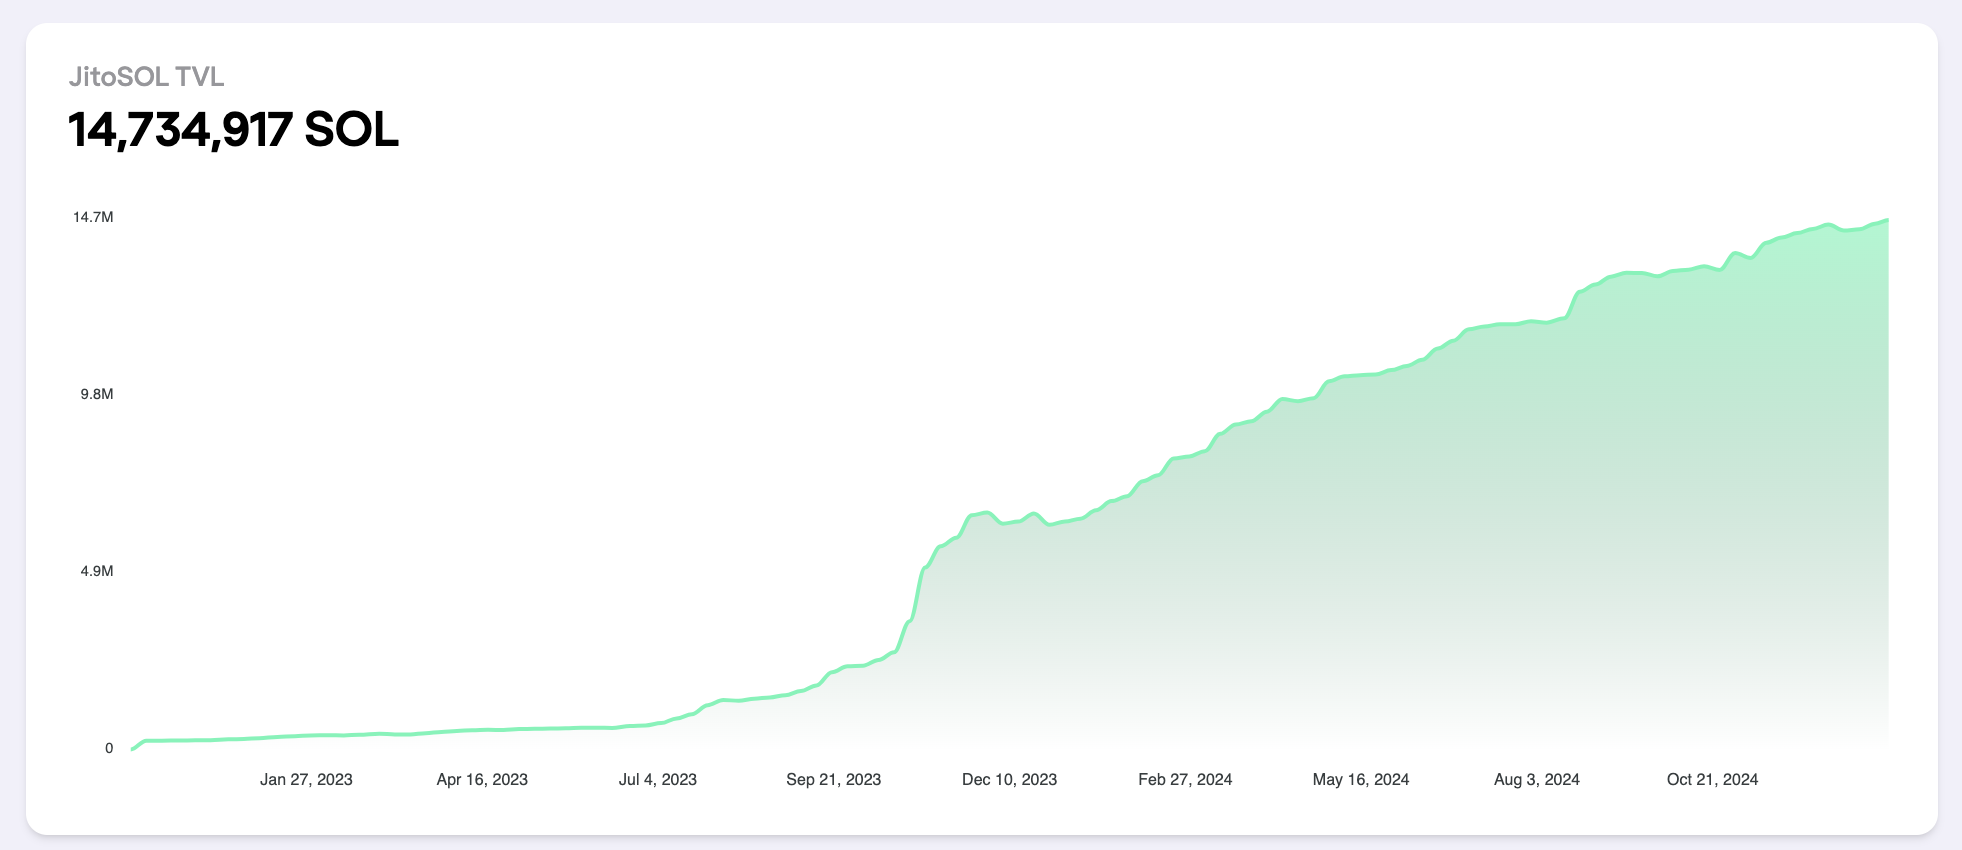Select the 14,734,917 SOL total value
This screenshot has height=850, width=1962.
tap(233, 130)
